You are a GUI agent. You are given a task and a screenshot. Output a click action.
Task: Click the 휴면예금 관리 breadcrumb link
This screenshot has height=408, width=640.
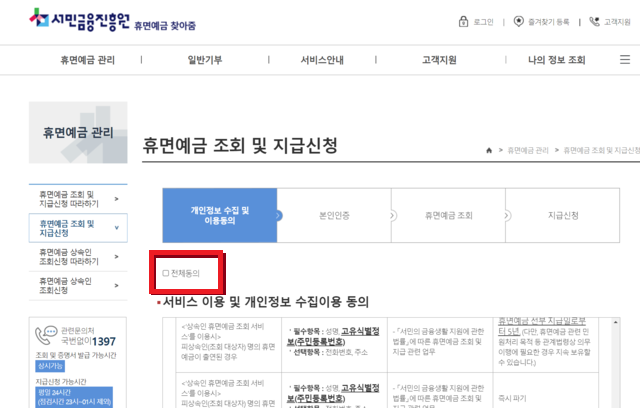(x=528, y=151)
